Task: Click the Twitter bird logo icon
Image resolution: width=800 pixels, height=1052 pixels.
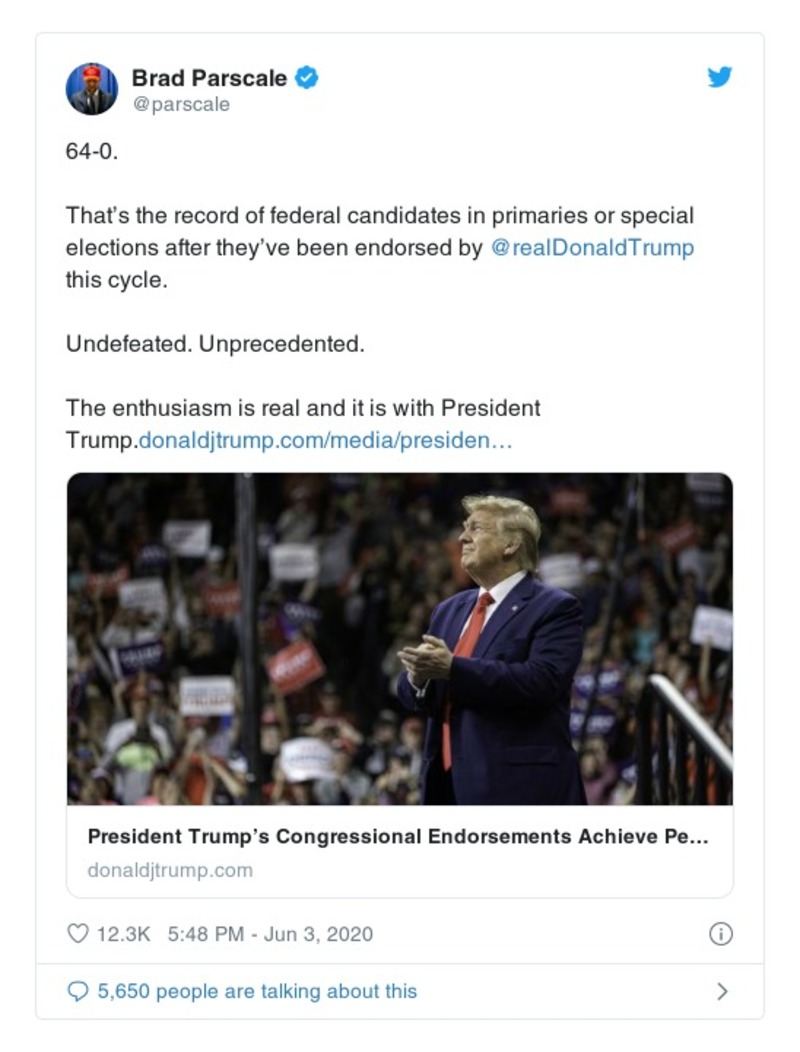Action: click(719, 77)
